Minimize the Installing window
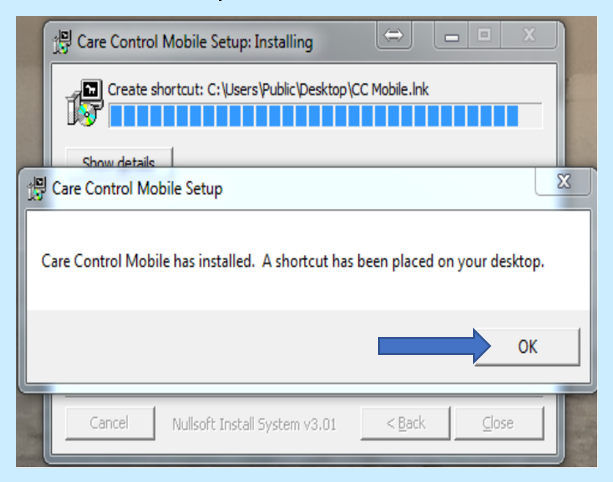Image resolution: width=613 pixels, height=482 pixels. coord(452,36)
